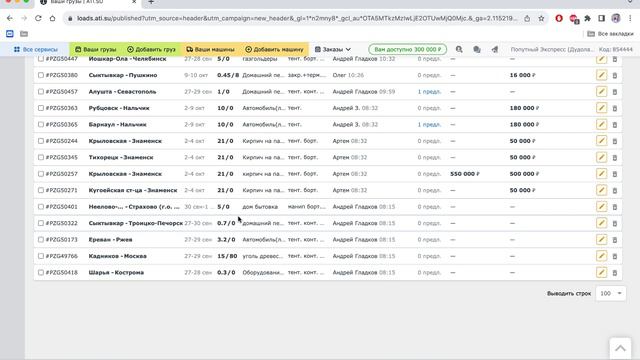
Task: Go back in browser history
Action: (x=10, y=18)
